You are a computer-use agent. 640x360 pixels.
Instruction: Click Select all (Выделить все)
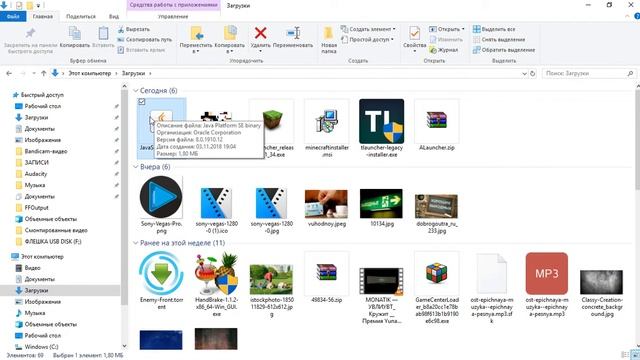pos(494,29)
